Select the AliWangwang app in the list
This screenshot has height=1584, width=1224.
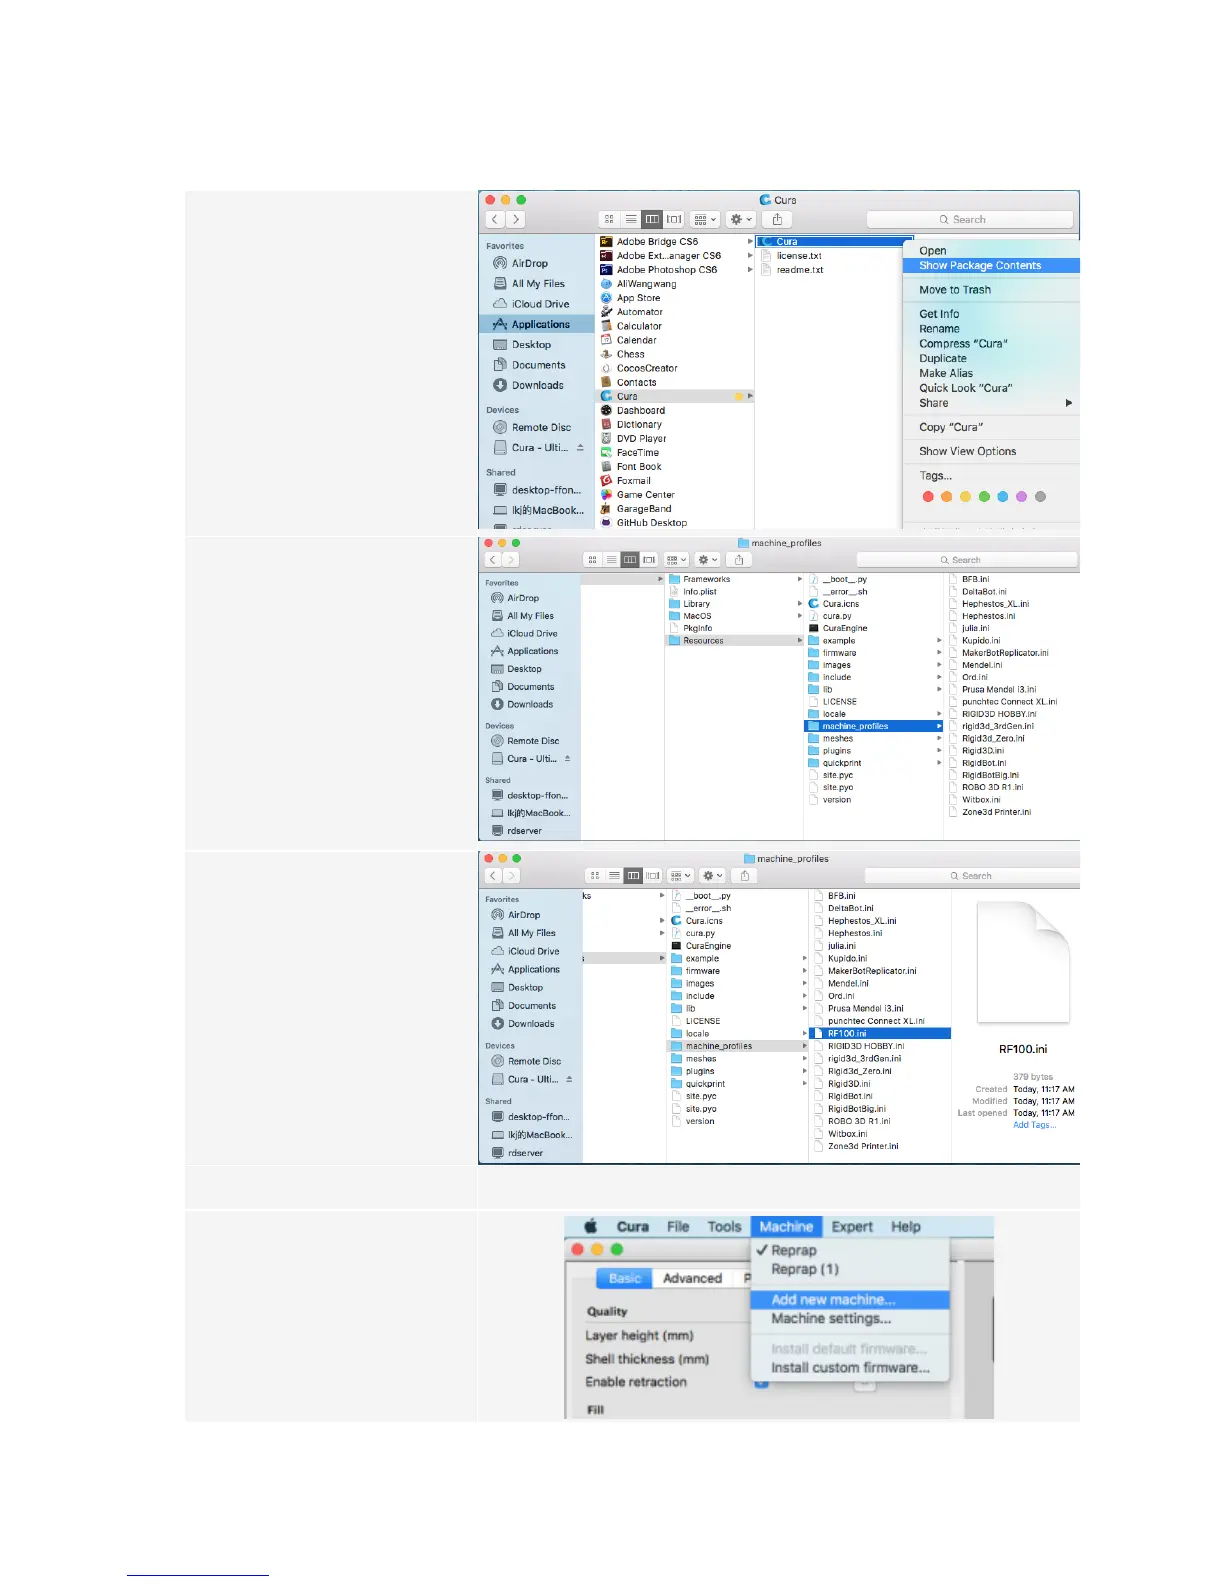[646, 284]
